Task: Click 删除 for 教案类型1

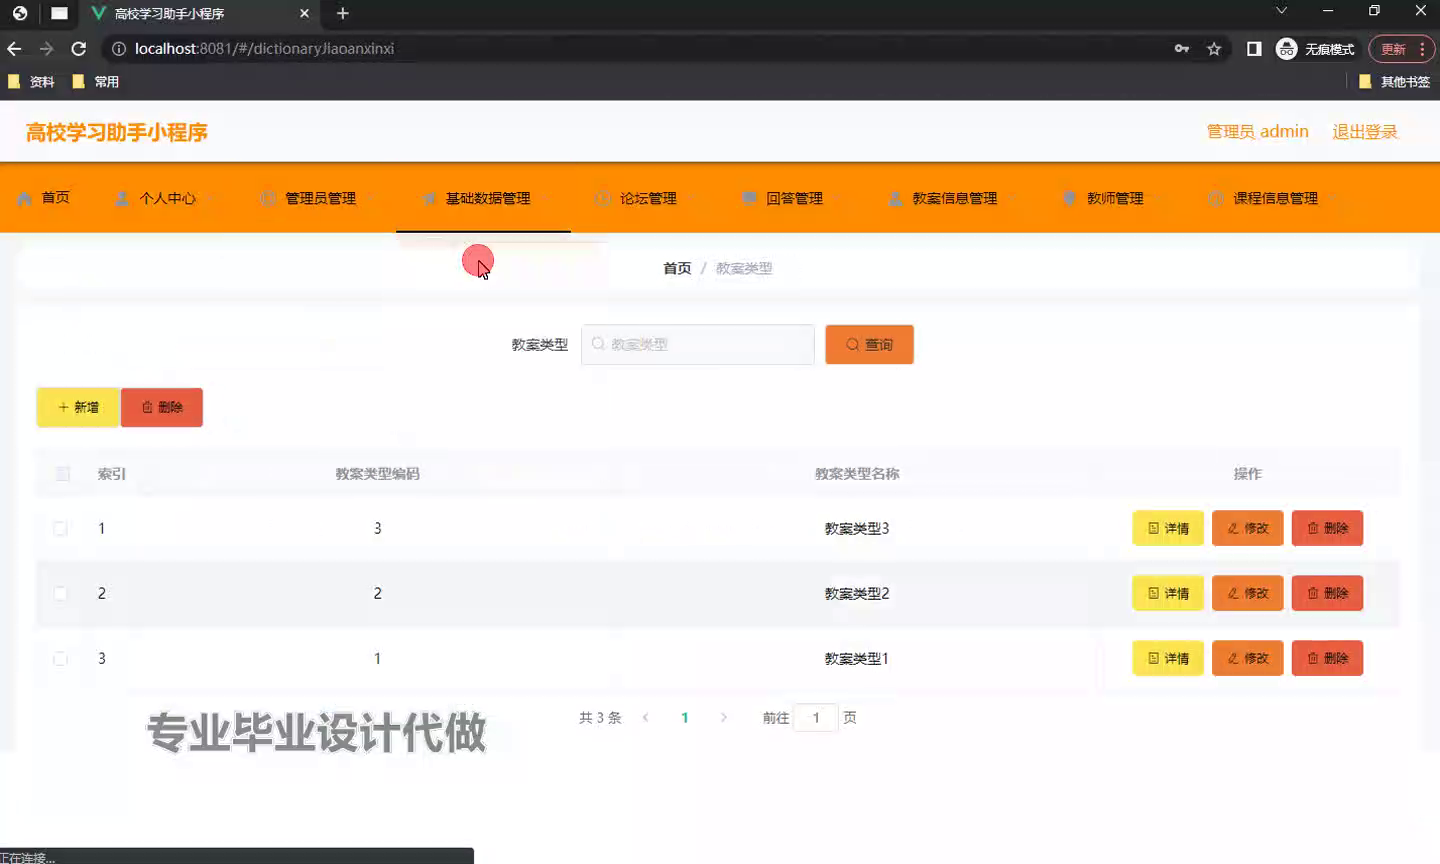Action: coord(1328,658)
